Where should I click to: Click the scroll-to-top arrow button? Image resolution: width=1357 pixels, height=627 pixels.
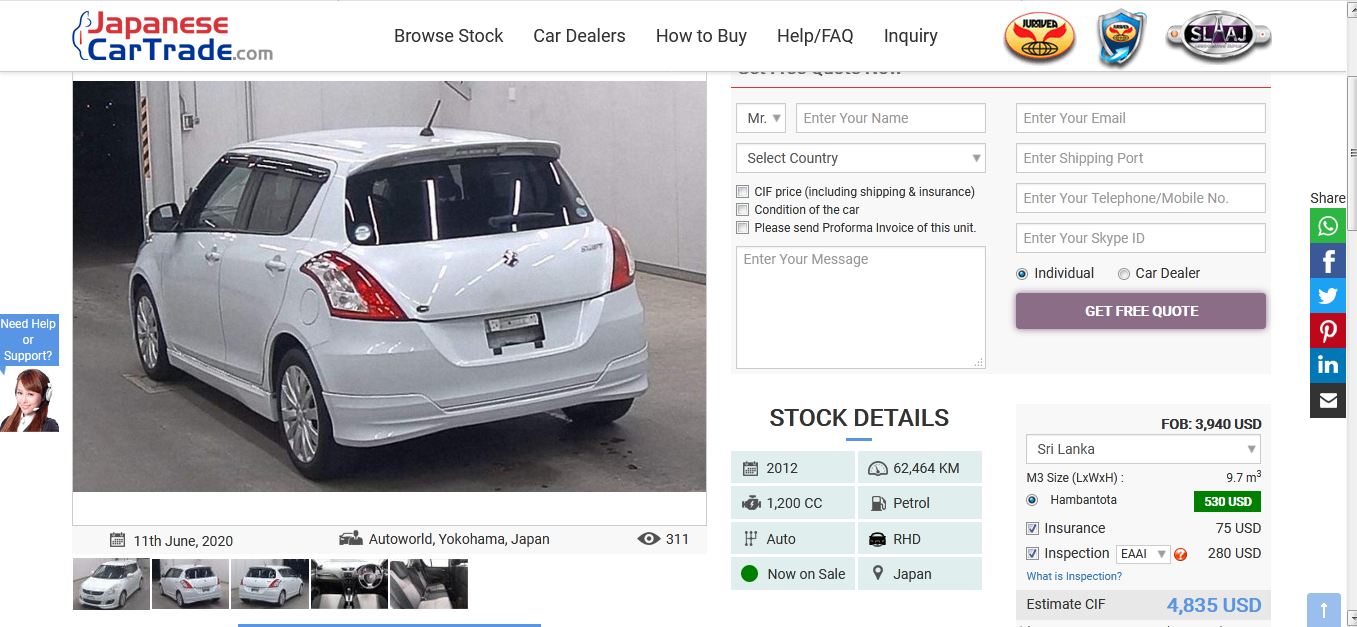tap(1323, 610)
